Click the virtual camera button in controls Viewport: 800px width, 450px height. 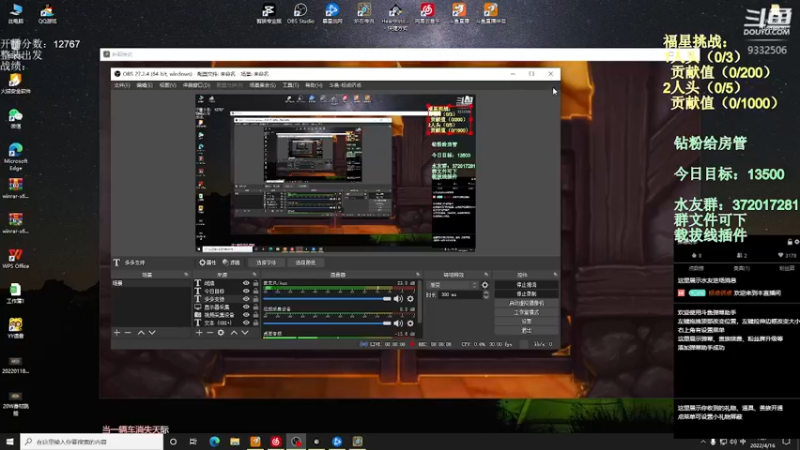526,303
